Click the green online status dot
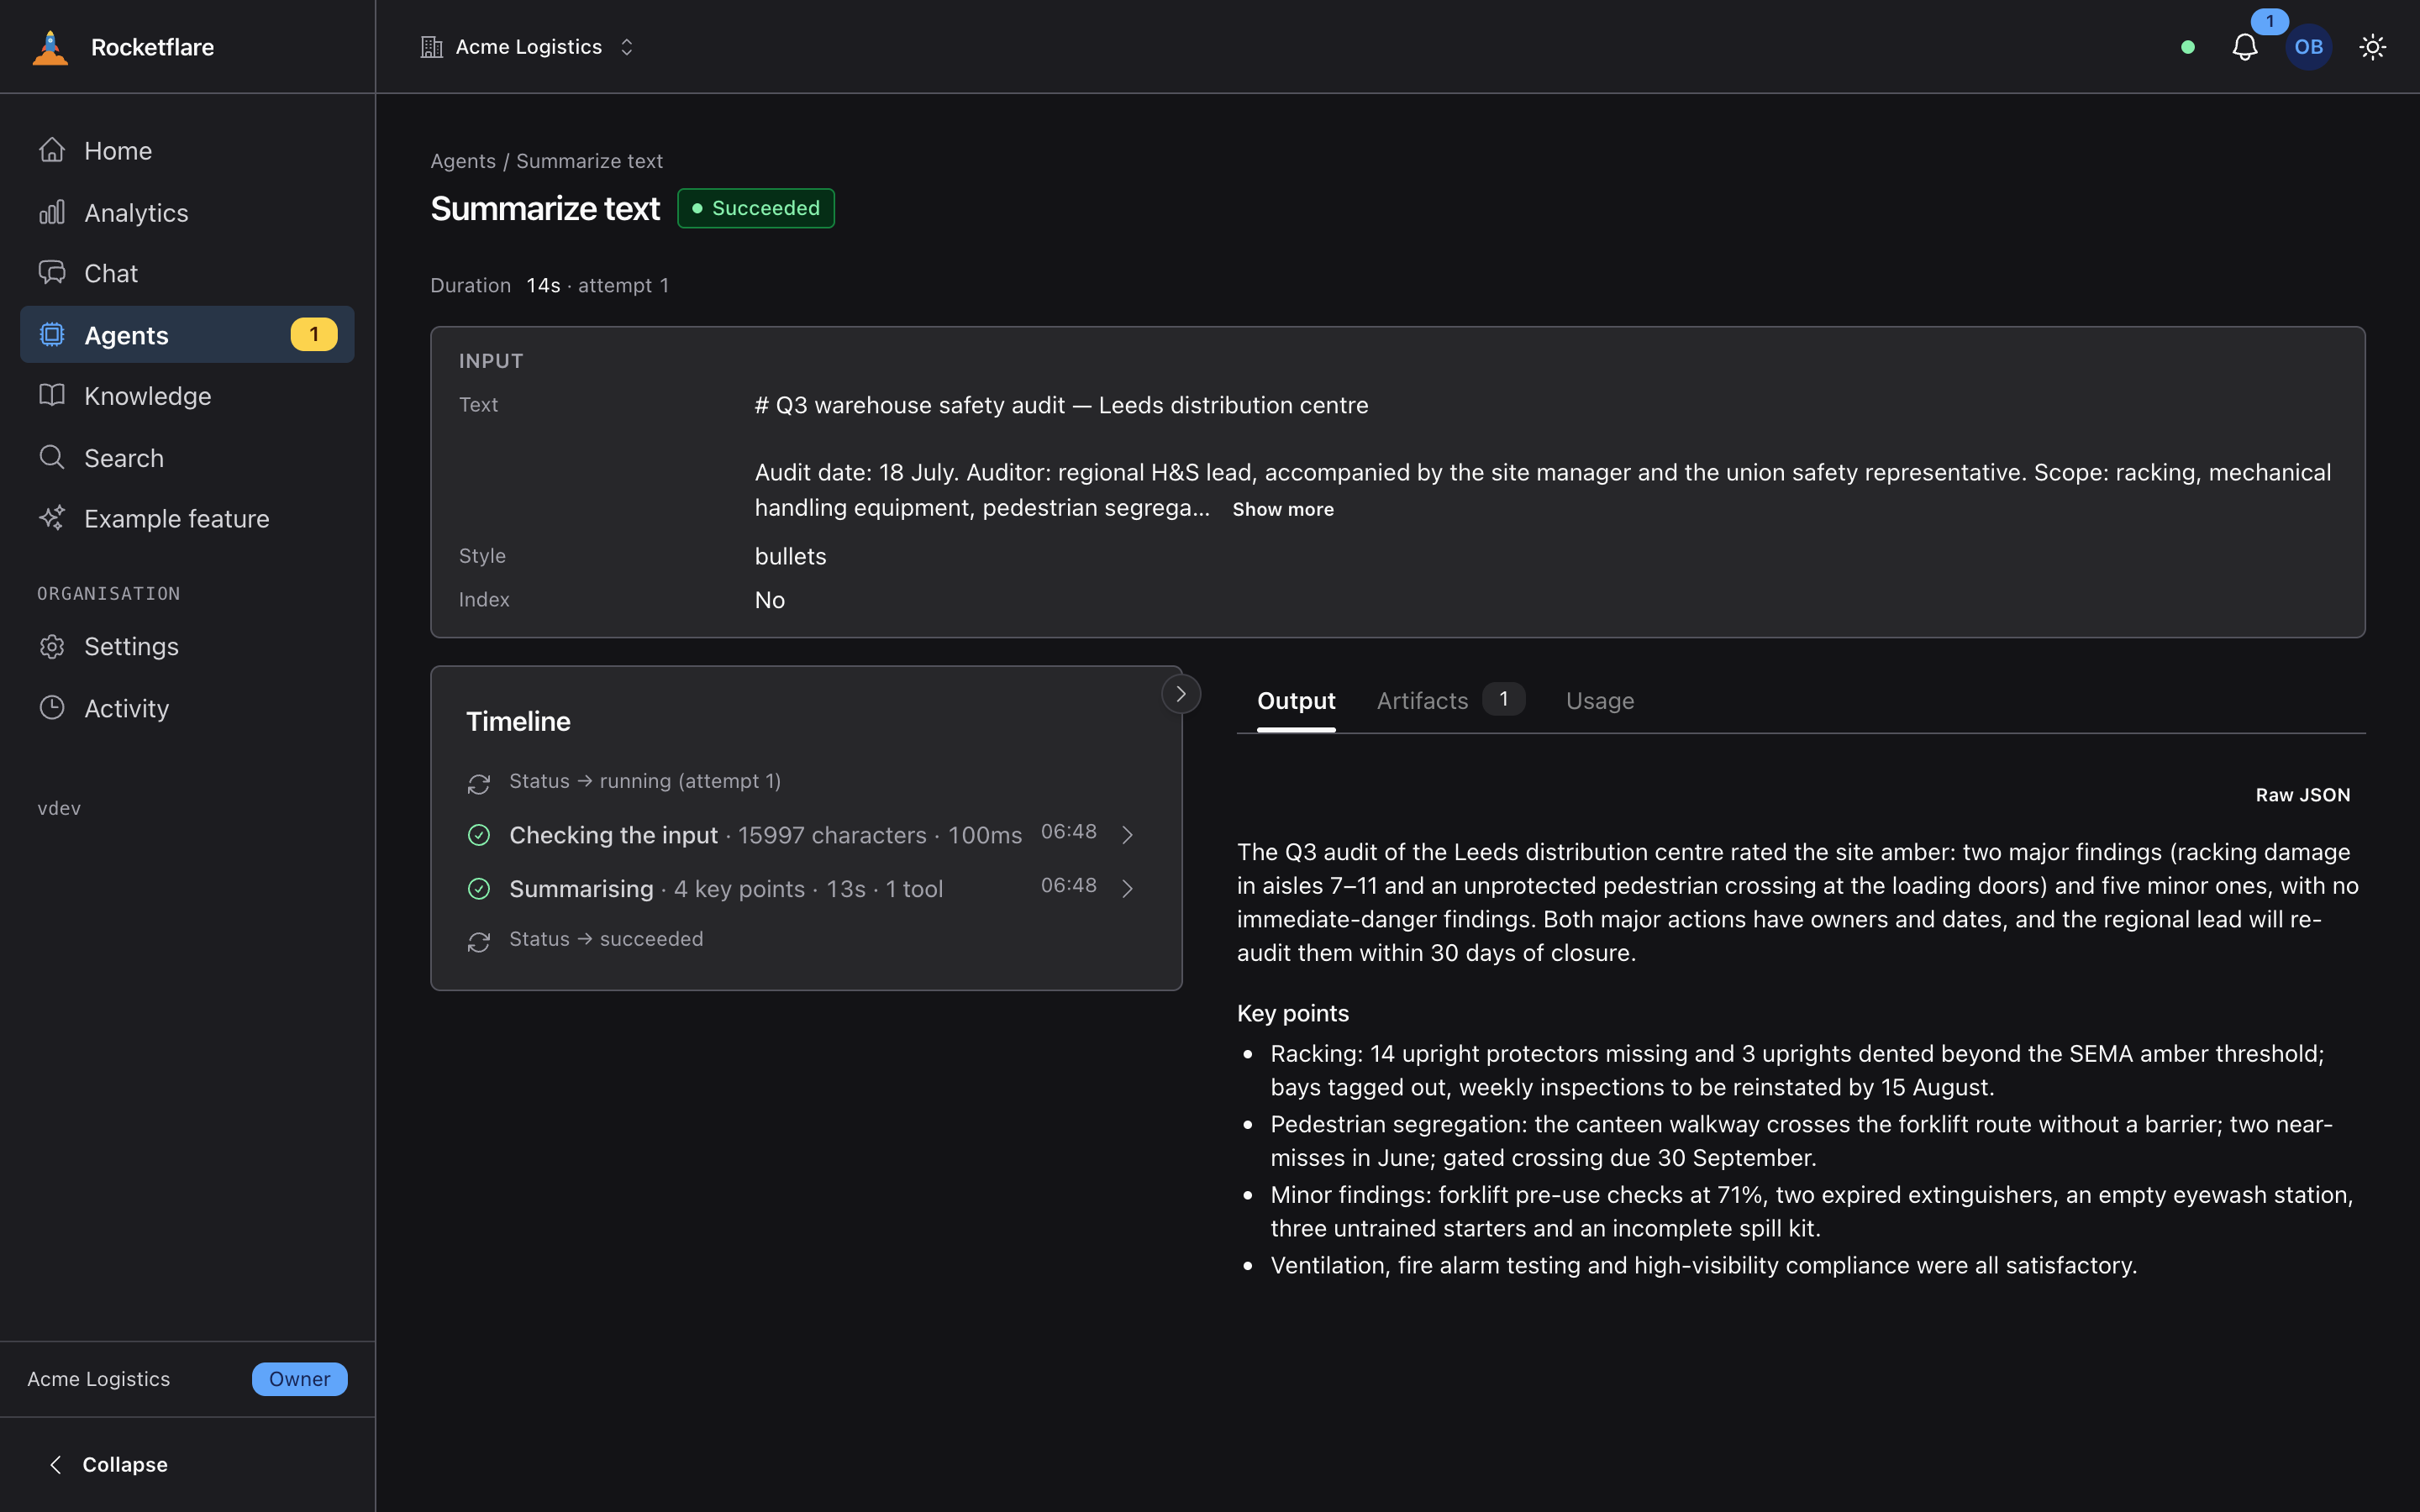 (2188, 47)
